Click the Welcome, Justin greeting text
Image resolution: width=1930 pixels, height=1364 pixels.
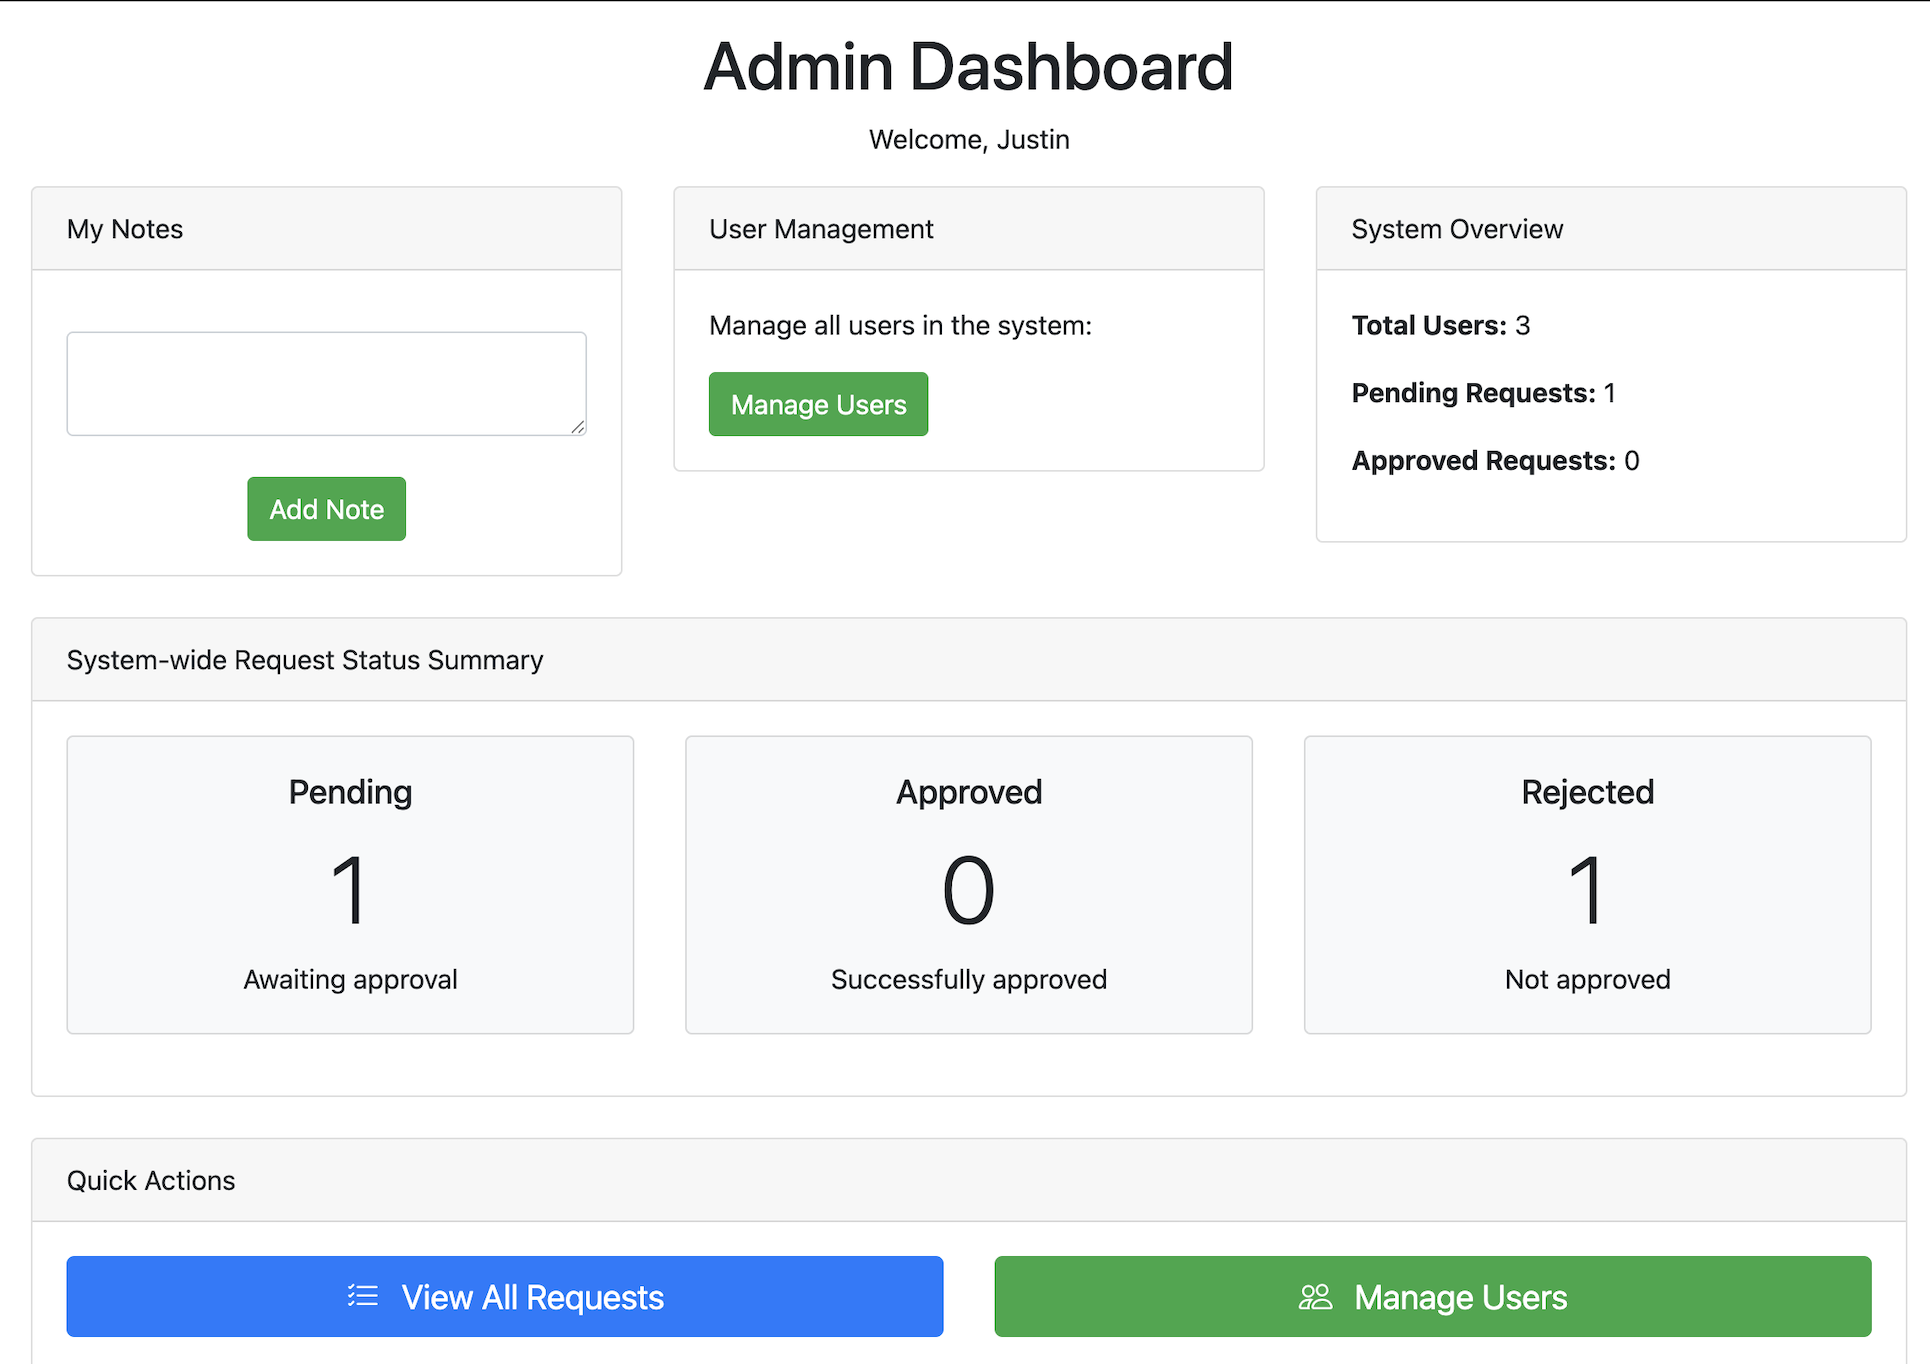click(967, 139)
